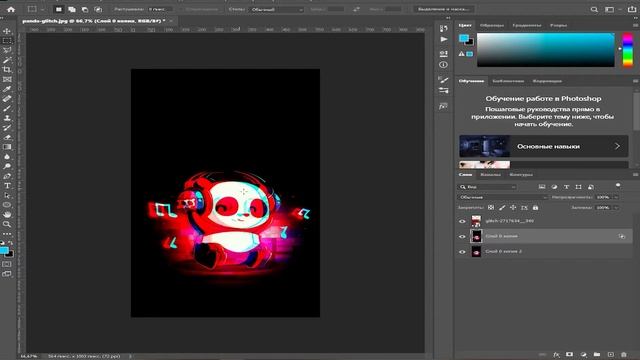Screen dimensions: 640x360
Task: Enable Add to Selection mode
Action: tap(72, 9)
